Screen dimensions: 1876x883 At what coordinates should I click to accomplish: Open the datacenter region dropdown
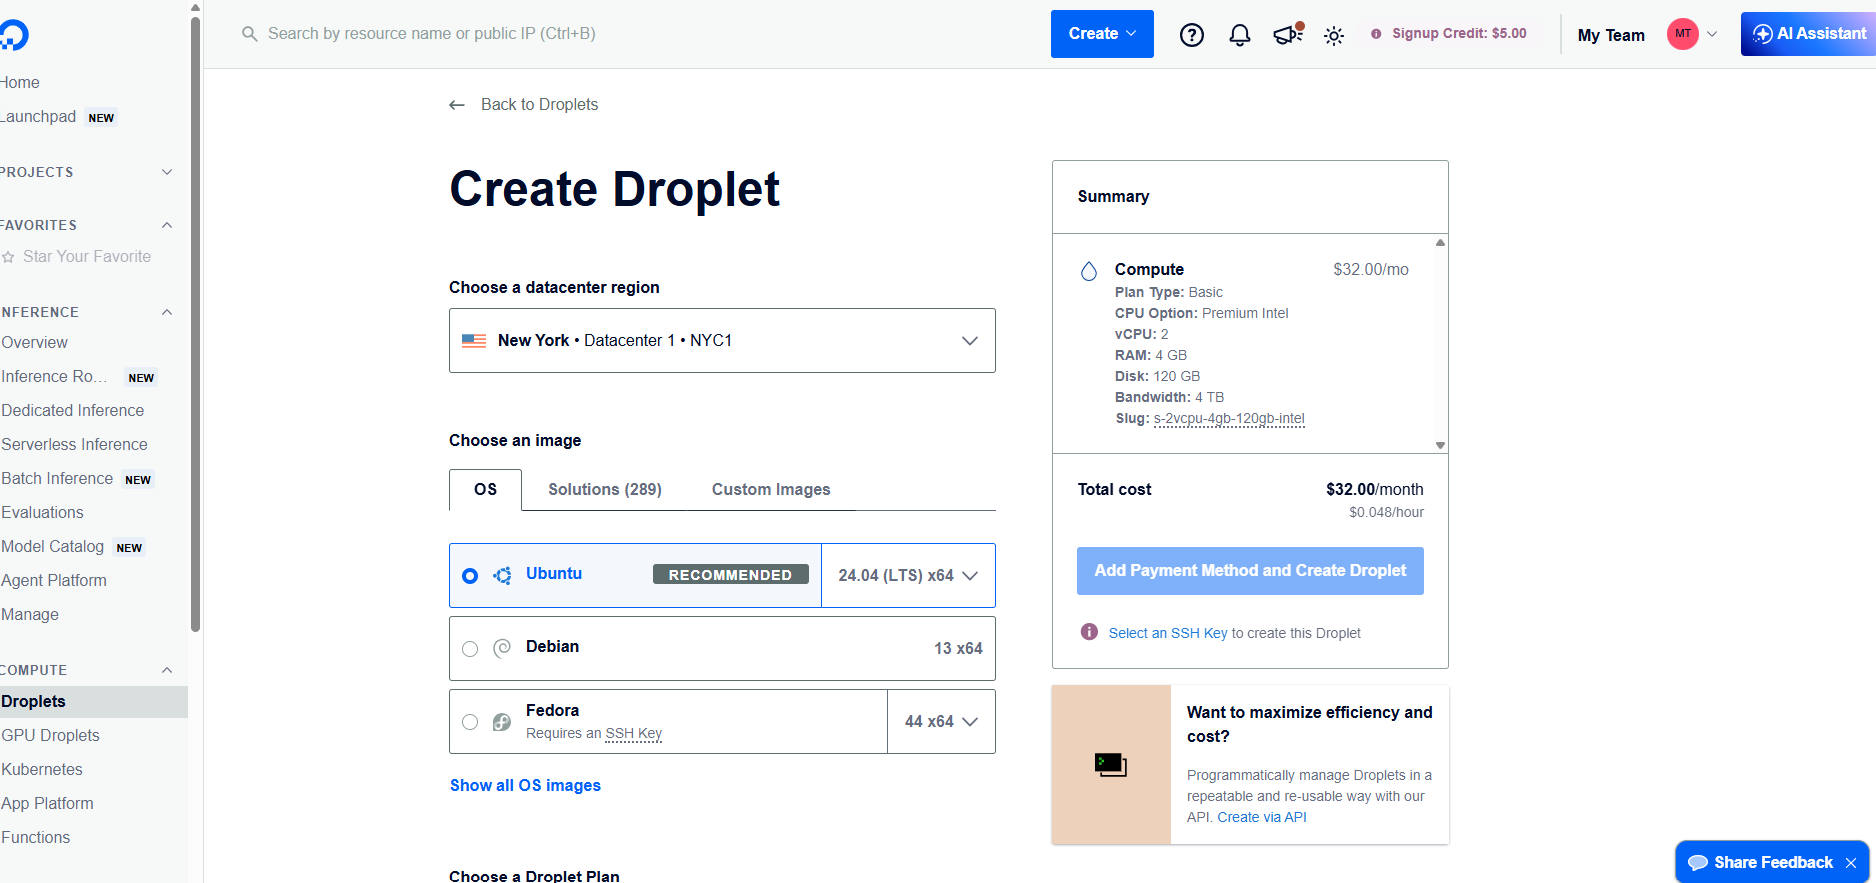[x=722, y=341]
